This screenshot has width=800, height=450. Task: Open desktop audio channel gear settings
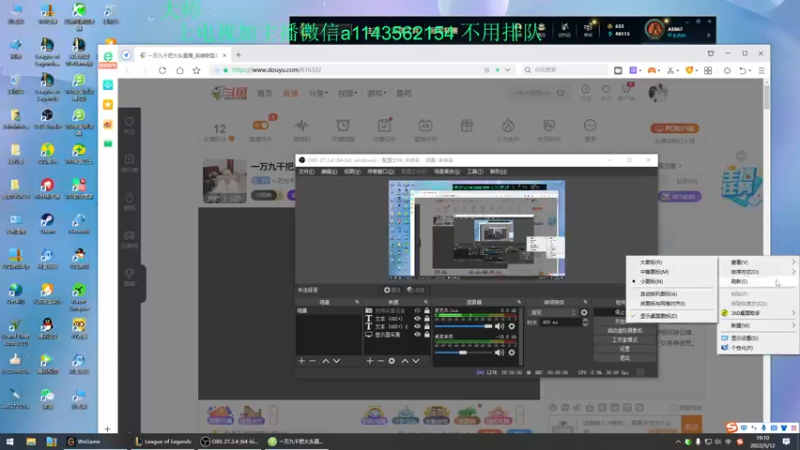coord(512,352)
